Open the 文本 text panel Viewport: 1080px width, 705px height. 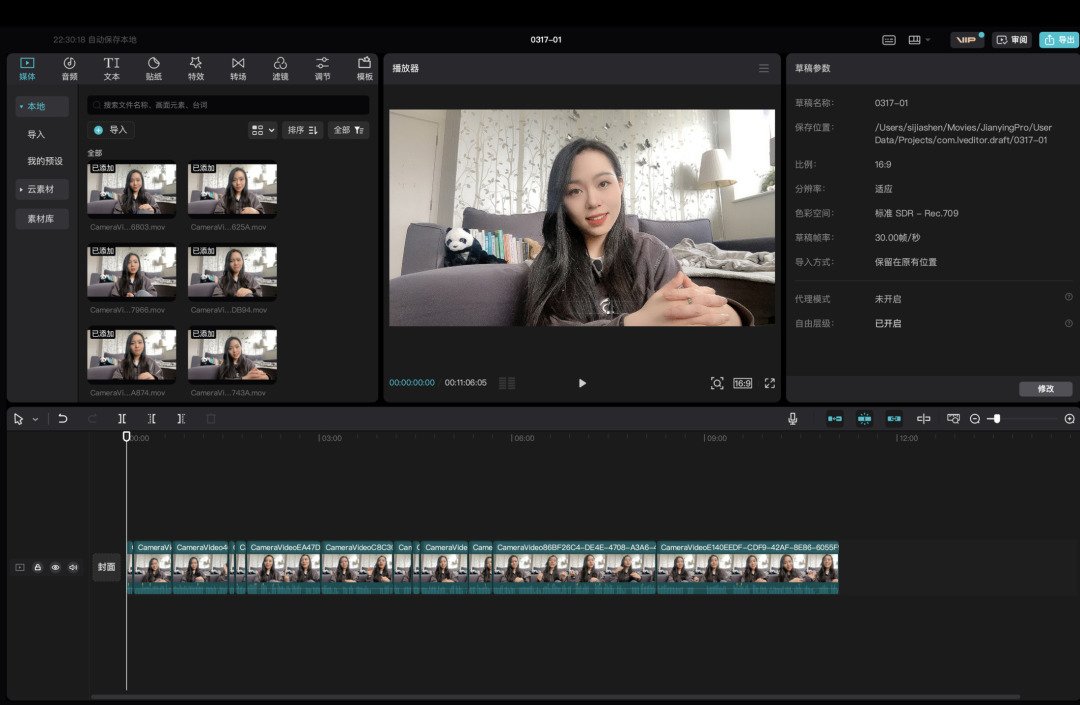pyautogui.click(x=111, y=67)
